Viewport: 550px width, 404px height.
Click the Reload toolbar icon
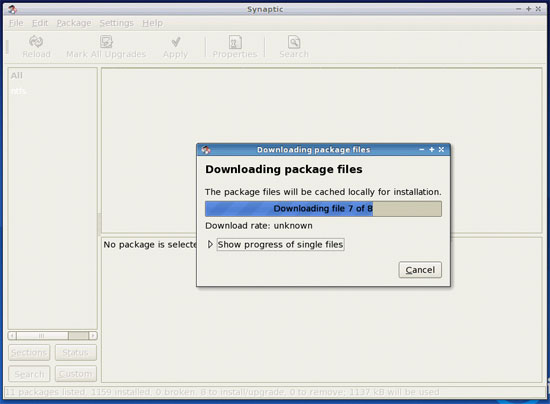tap(36, 42)
